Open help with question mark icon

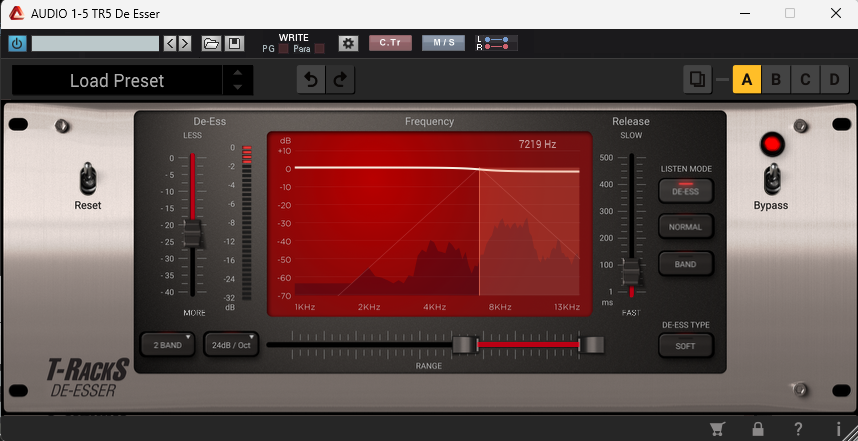pyautogui.click(x=798, y=429)
